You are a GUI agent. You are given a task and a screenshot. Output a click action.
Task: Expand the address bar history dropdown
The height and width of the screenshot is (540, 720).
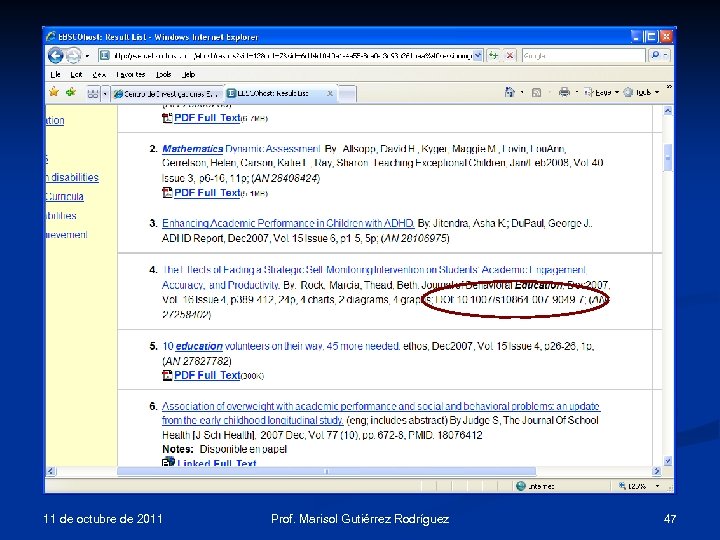pos(478,56)
